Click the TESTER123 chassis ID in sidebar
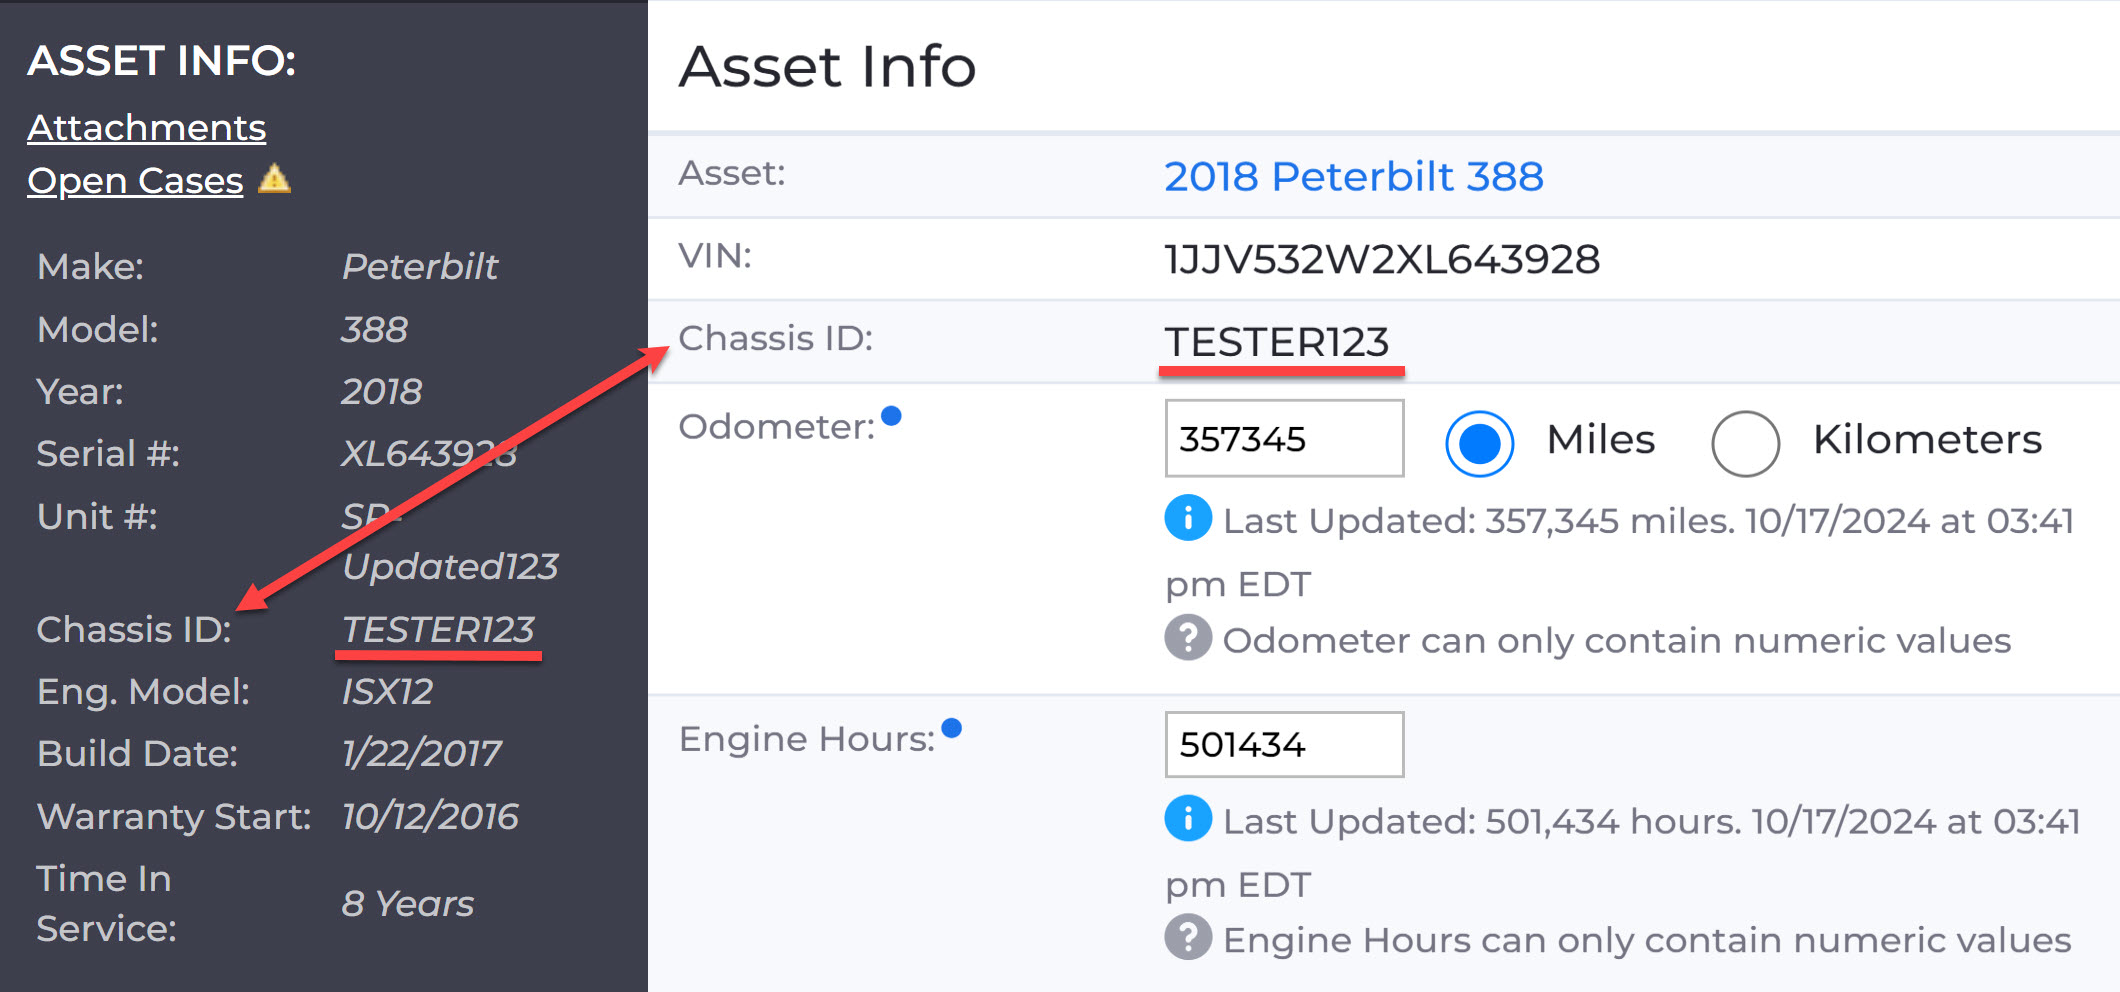Screen dimensions: 2120x992 (438, 630)
